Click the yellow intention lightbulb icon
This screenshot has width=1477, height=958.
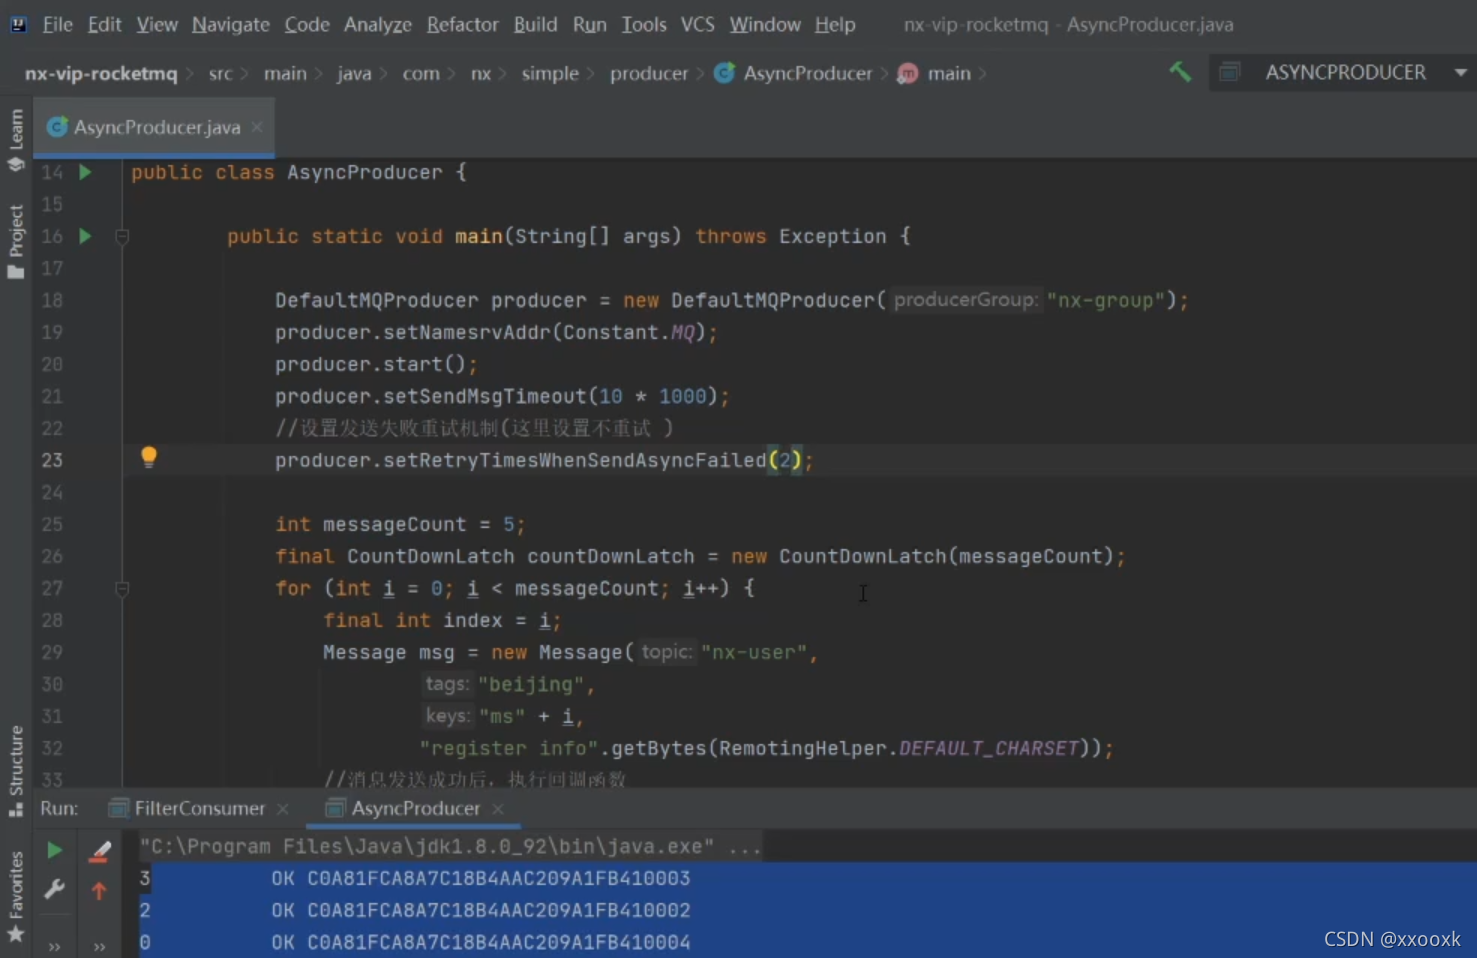pyautogui.click(x=149, y=457)
